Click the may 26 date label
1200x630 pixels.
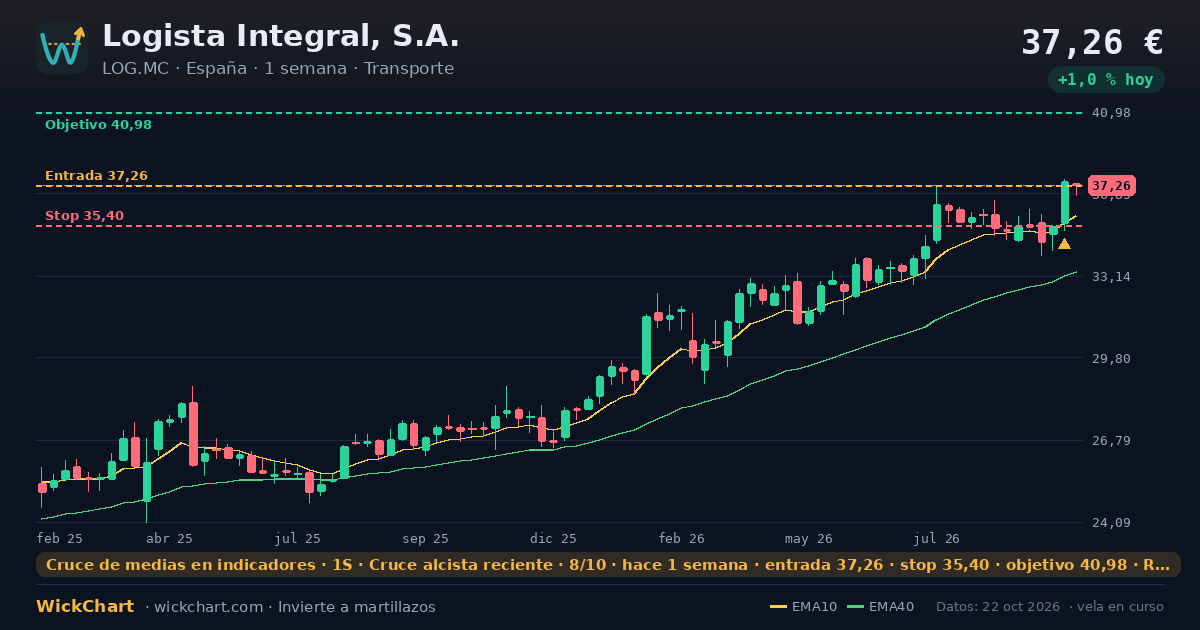pyautogui.click(x=809, y=538)
